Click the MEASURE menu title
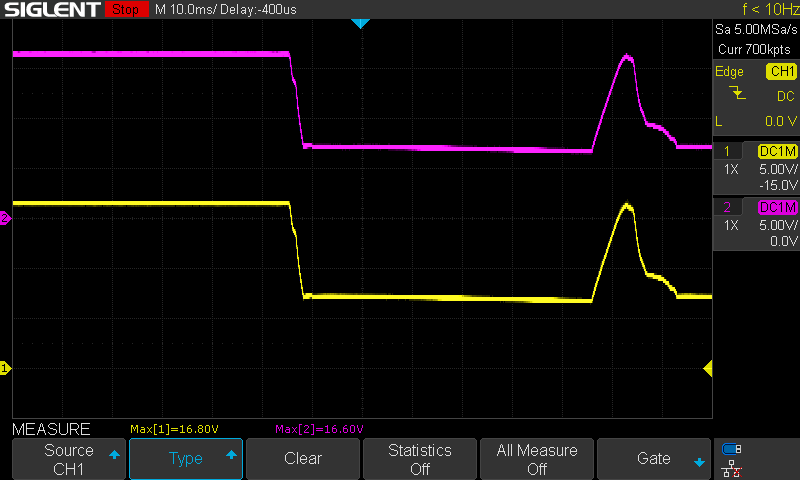This screenshot has height=480, width=800. (x=51, y=429)
